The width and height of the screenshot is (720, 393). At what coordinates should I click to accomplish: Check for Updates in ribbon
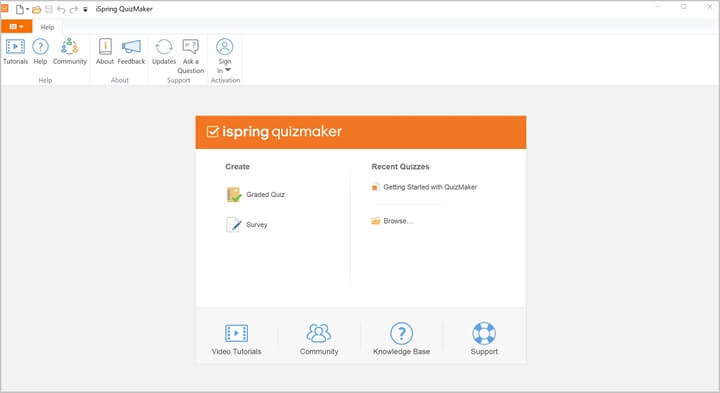click(164, 51)
